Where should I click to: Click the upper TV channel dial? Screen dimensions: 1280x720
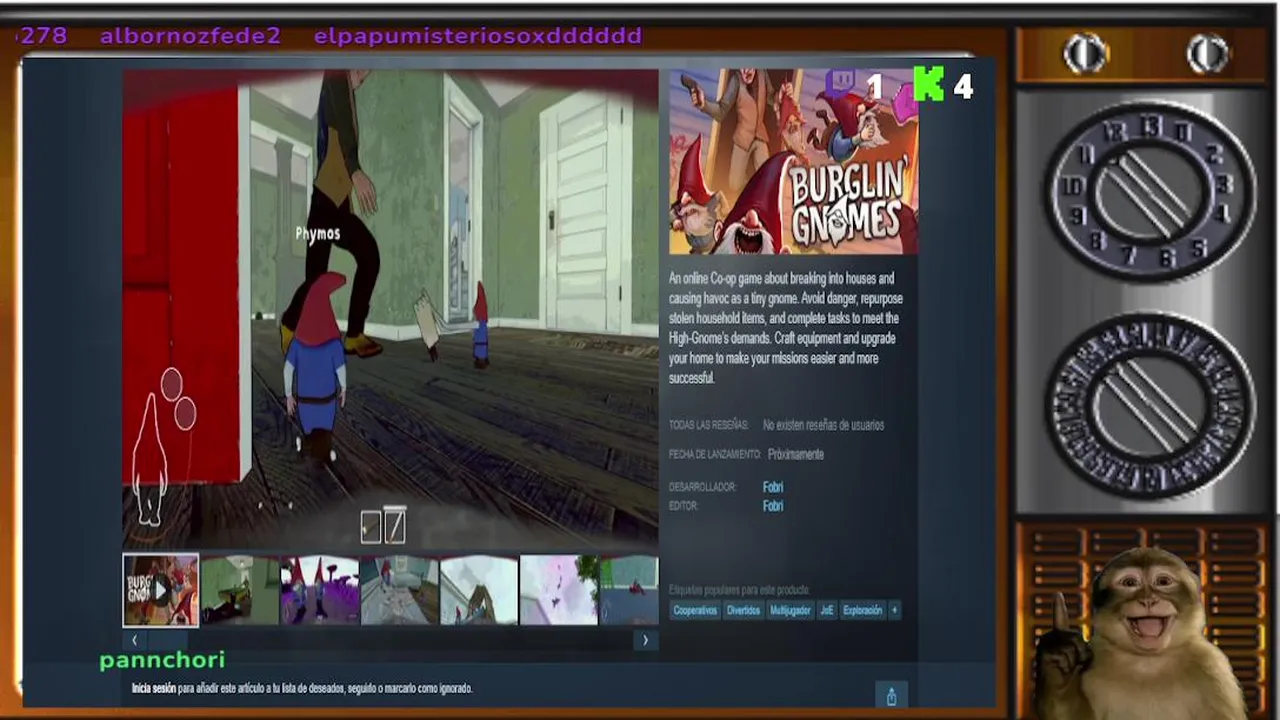click(1149, 192)
